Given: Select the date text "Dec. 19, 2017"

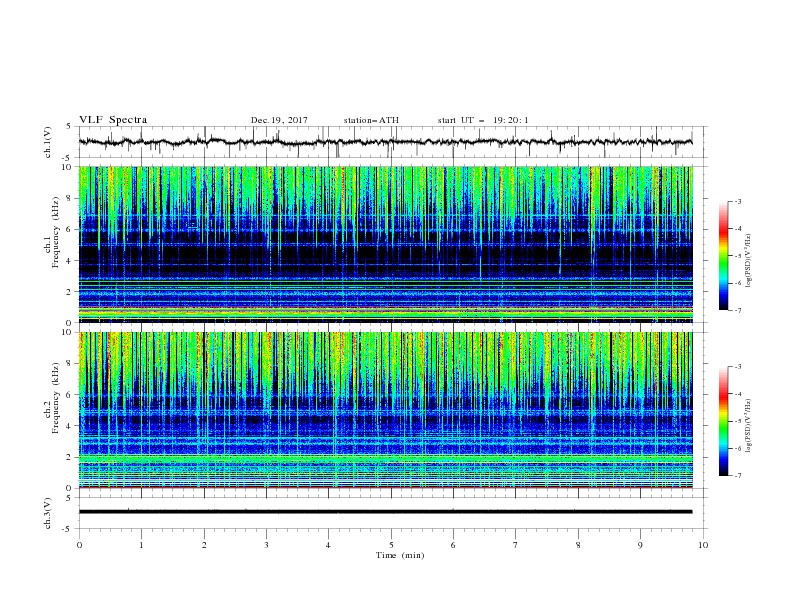Looking at the screenshot, I should [x=279, y=120].
